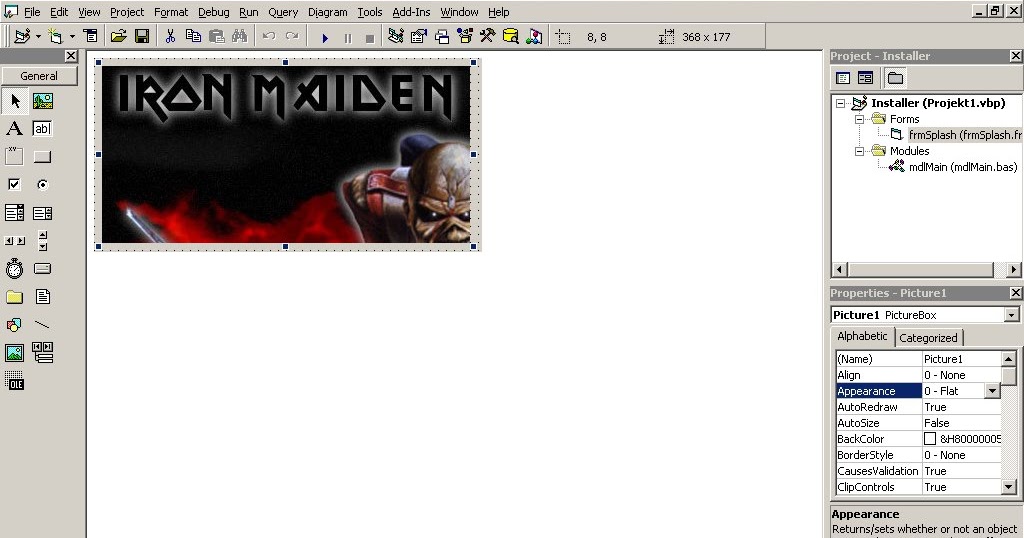The width and height of the screenshot is (1024, 538).
Task: Open the Add Standard EXE Project dropdown arrow
Action: pos(38,37)
